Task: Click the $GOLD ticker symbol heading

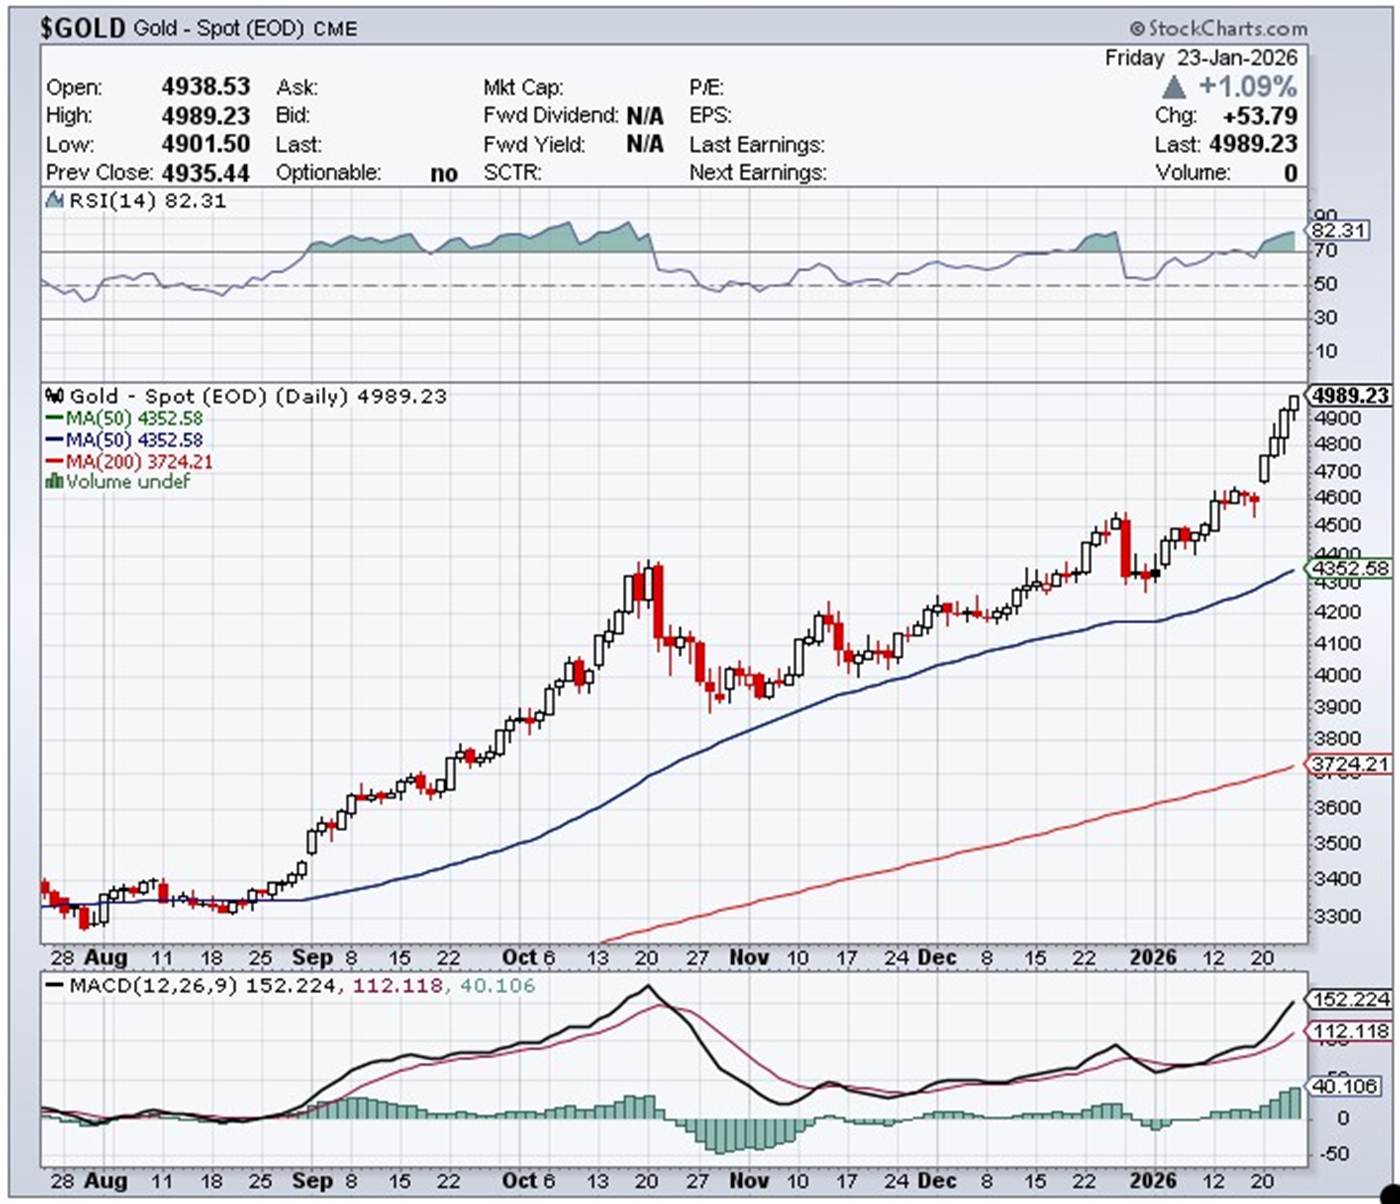Action: (82, 28)
